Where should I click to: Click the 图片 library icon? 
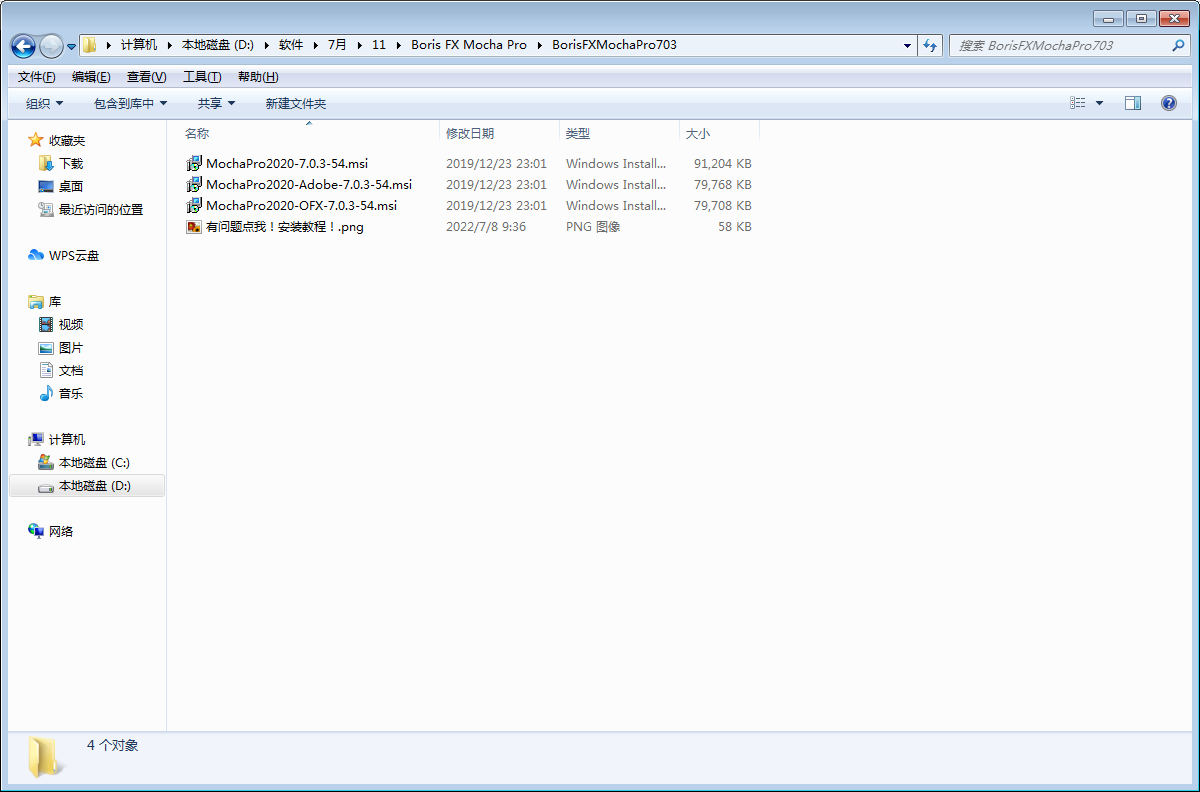click(x=46, y=347)
